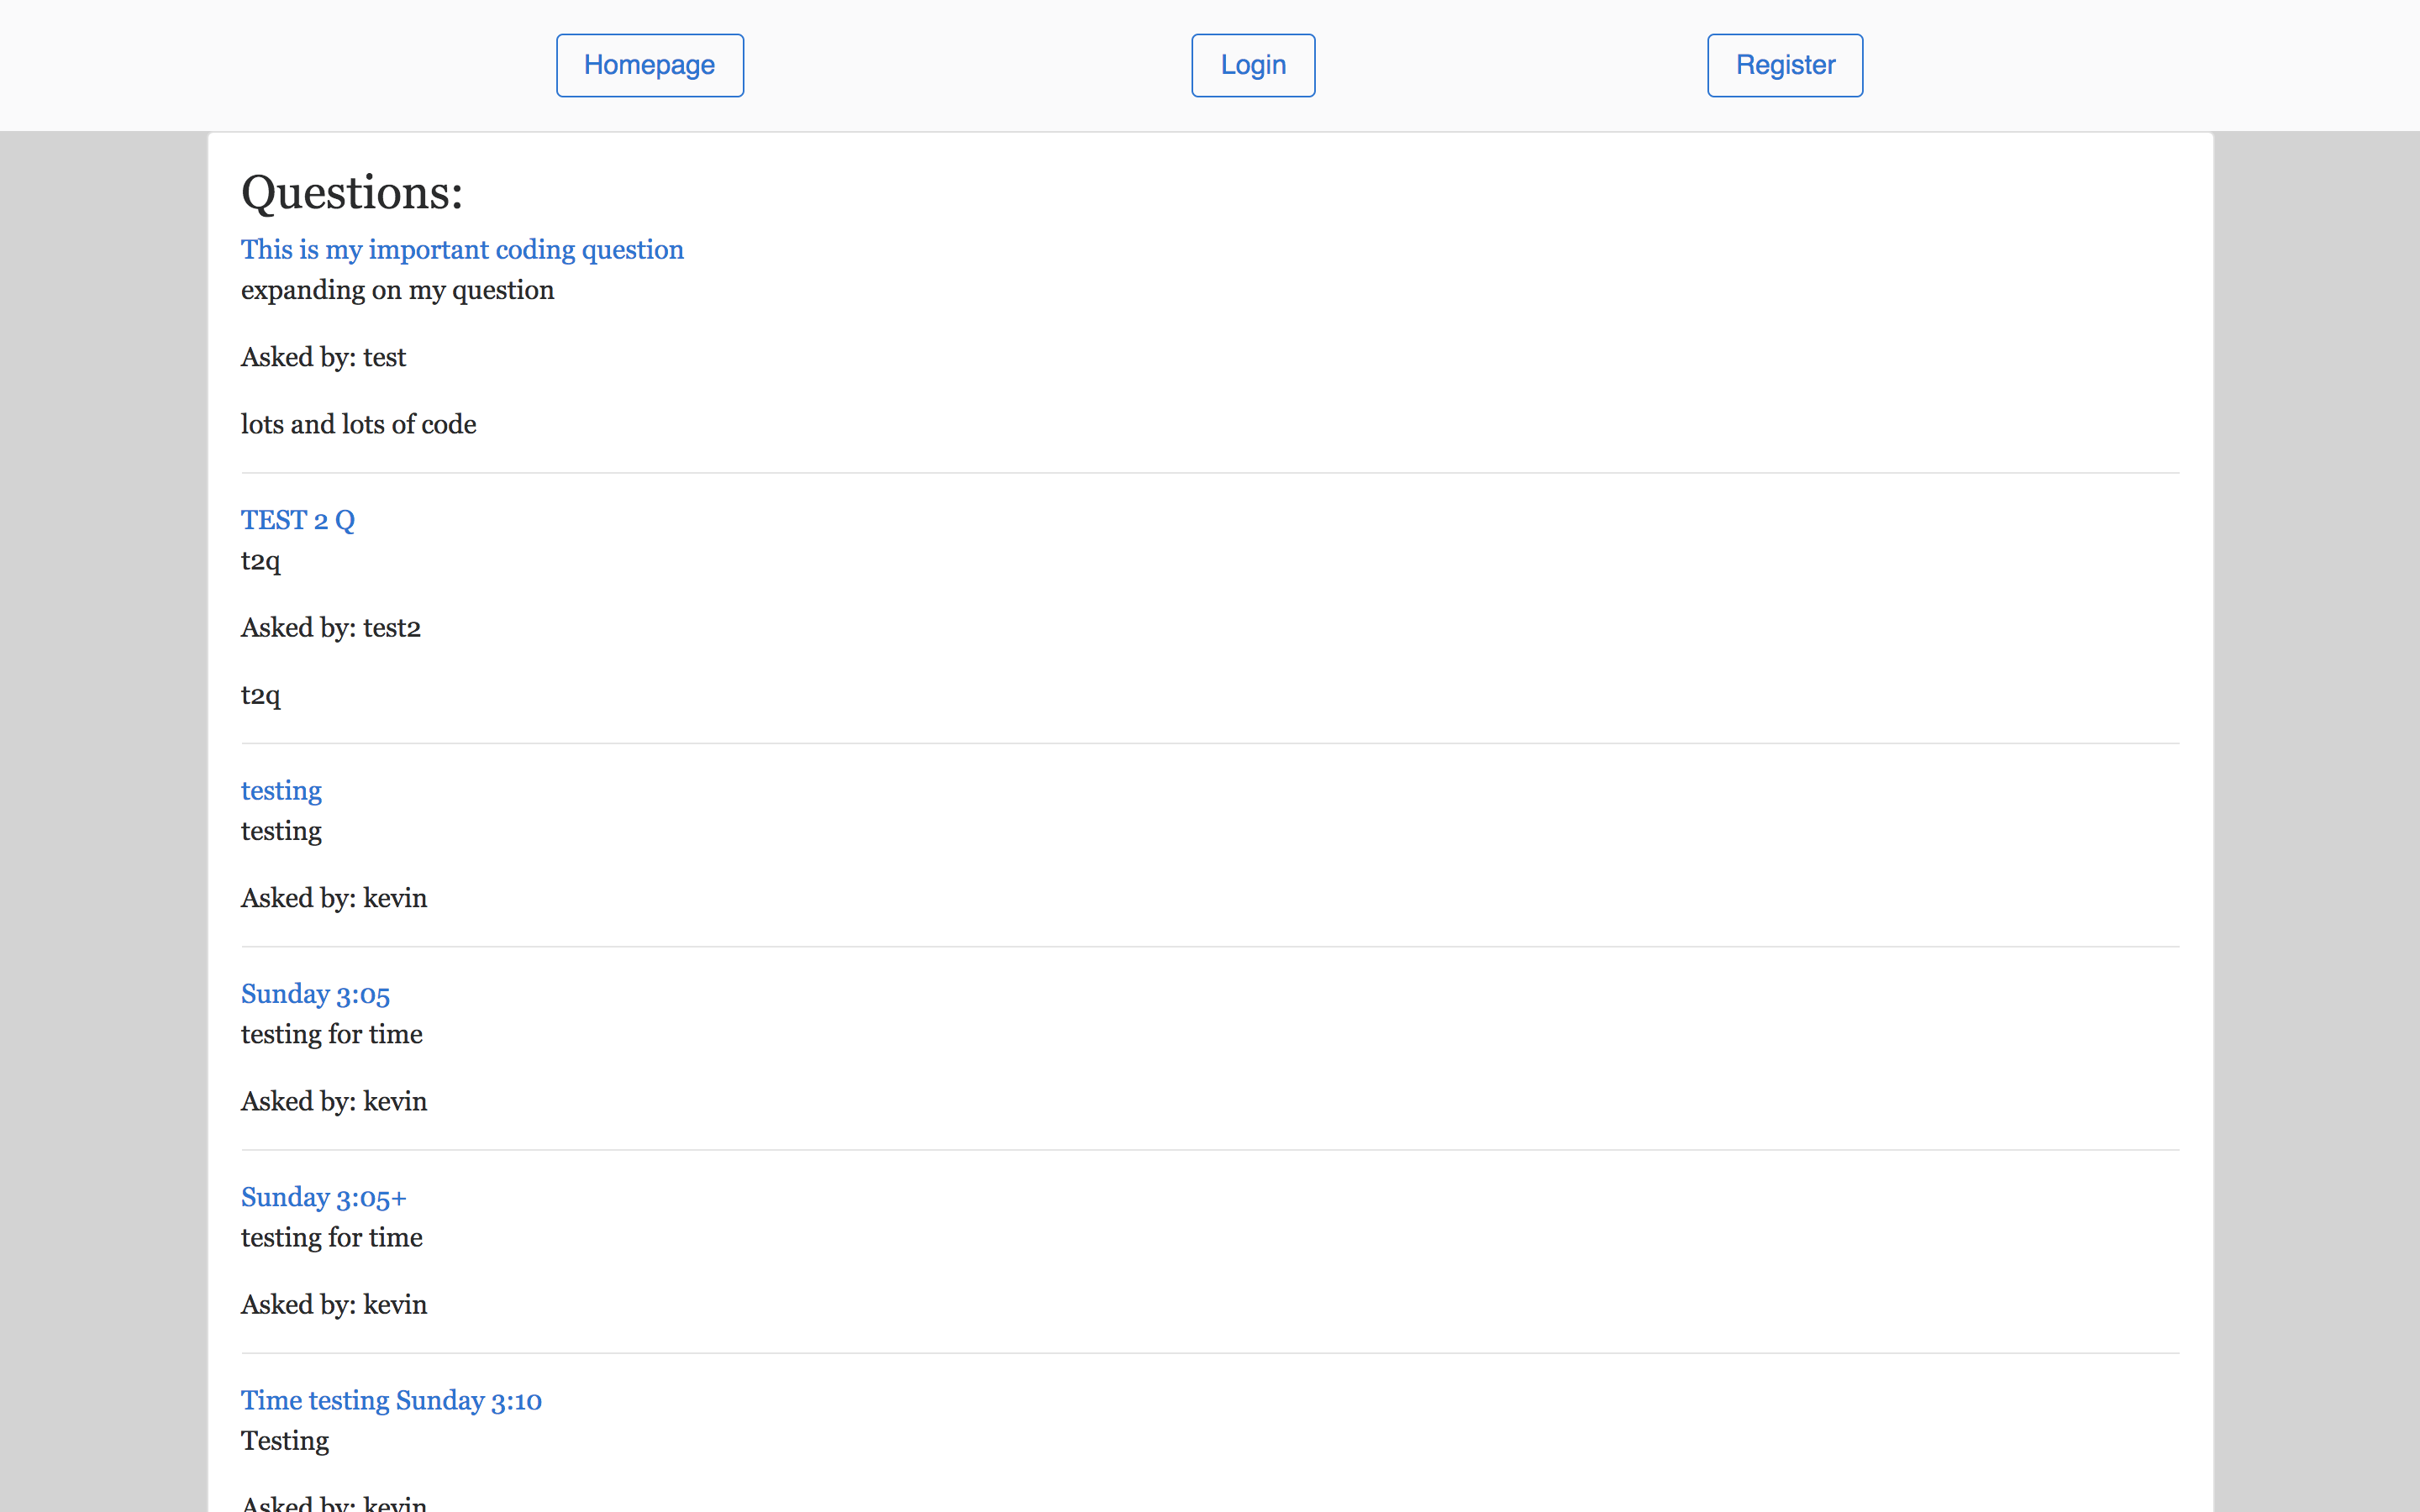Click 'Asked by: kevin' under Sunday 3:05+ question
The width and height of the screenshot is (2420, 1512).
pyautogui.click(x=334, y=1304)
